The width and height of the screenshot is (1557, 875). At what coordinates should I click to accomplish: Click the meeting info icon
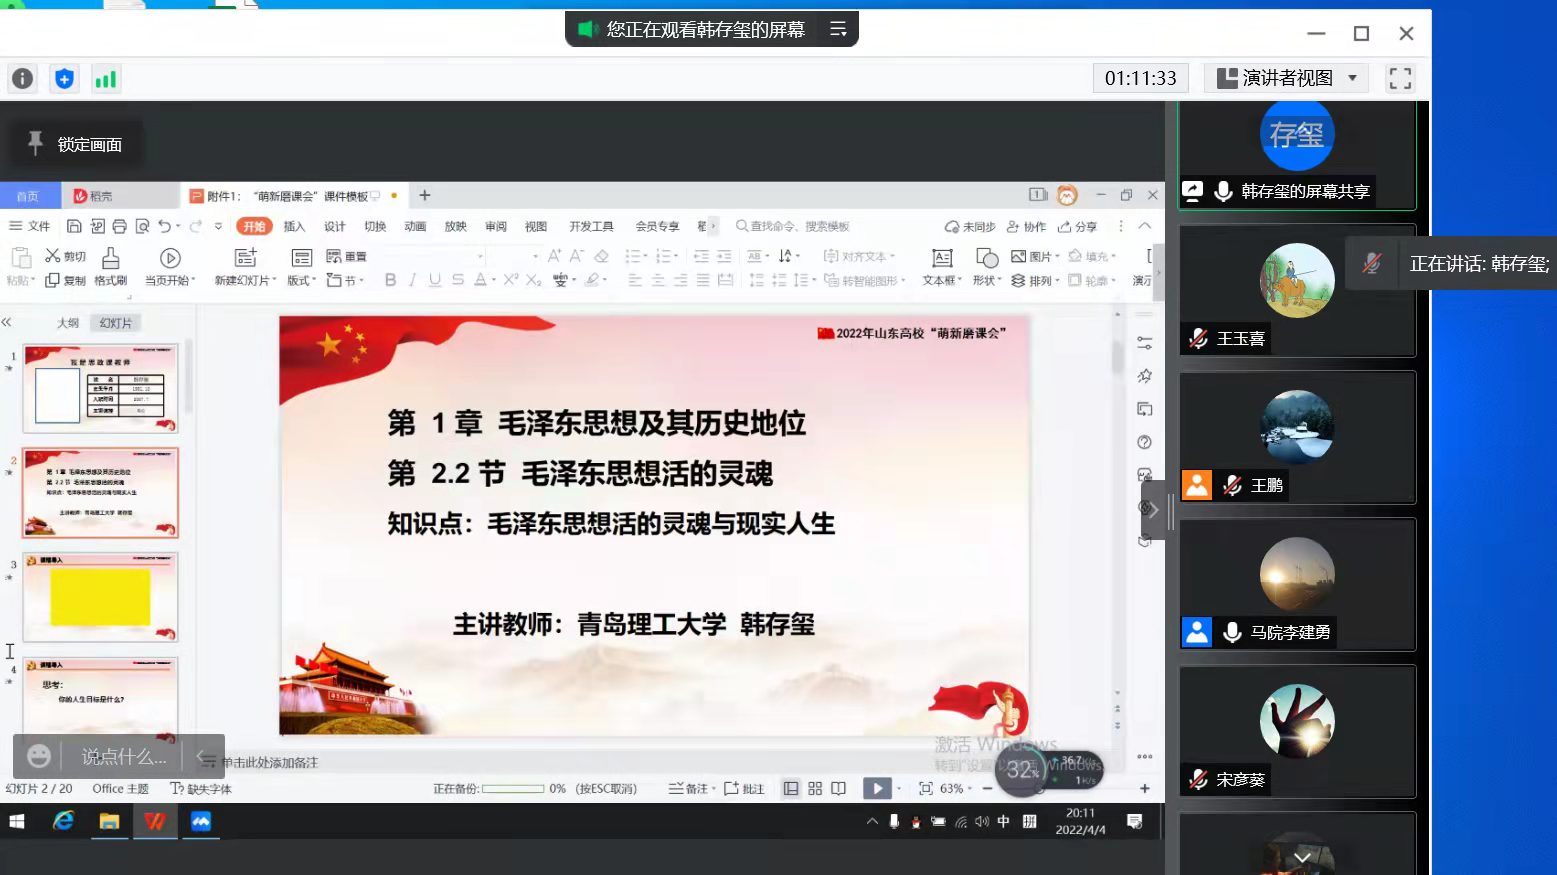(22, 79)
